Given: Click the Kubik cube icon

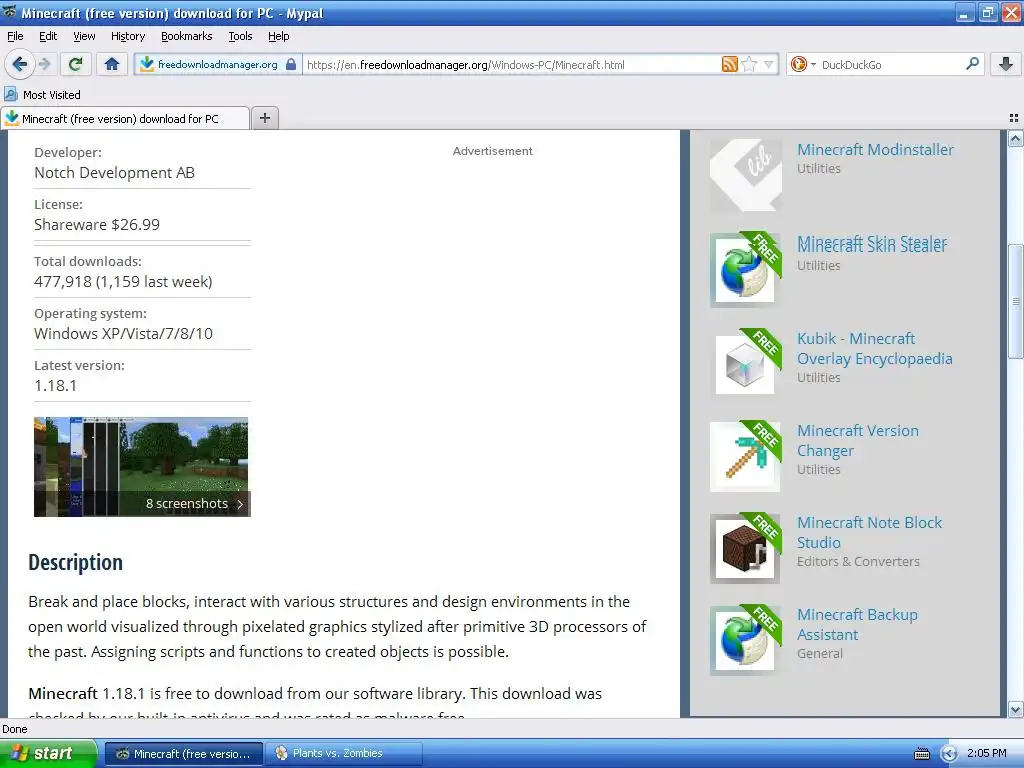Looking at the screenshot, I should click(x=746, y=364).
